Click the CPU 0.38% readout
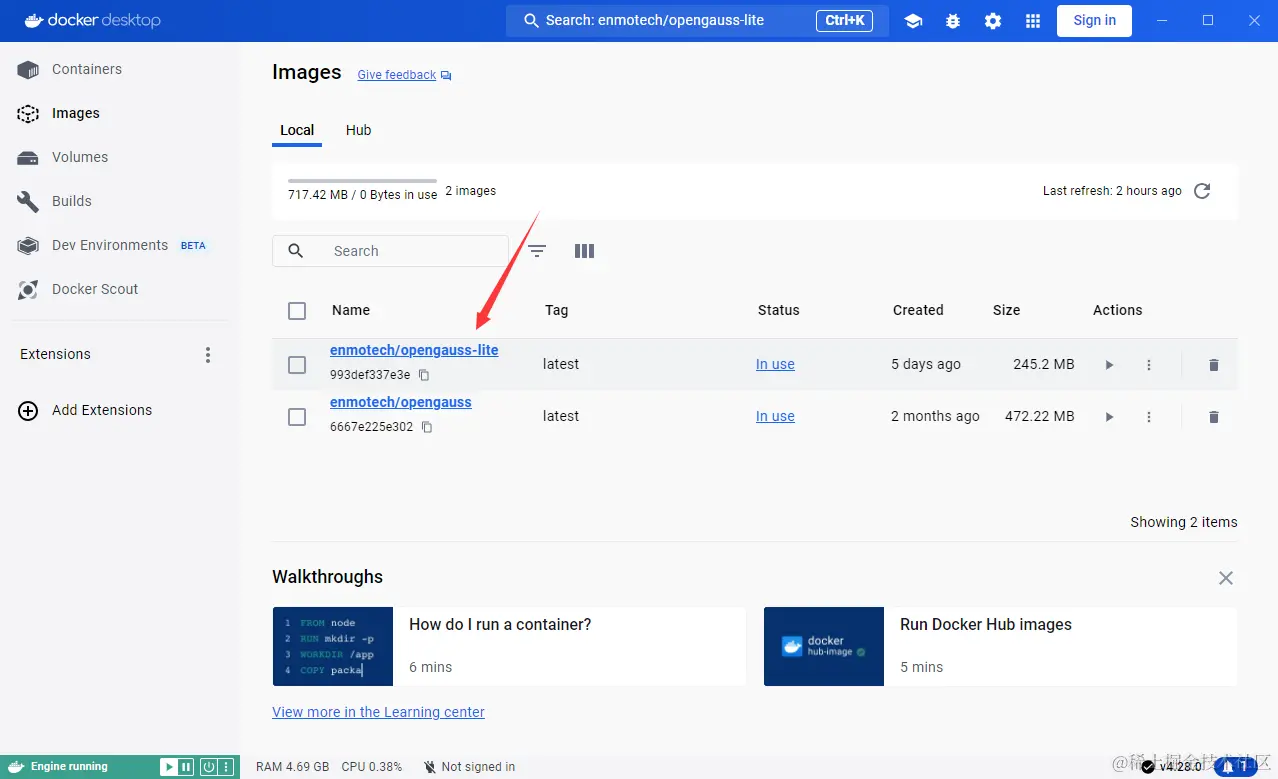 371,767
